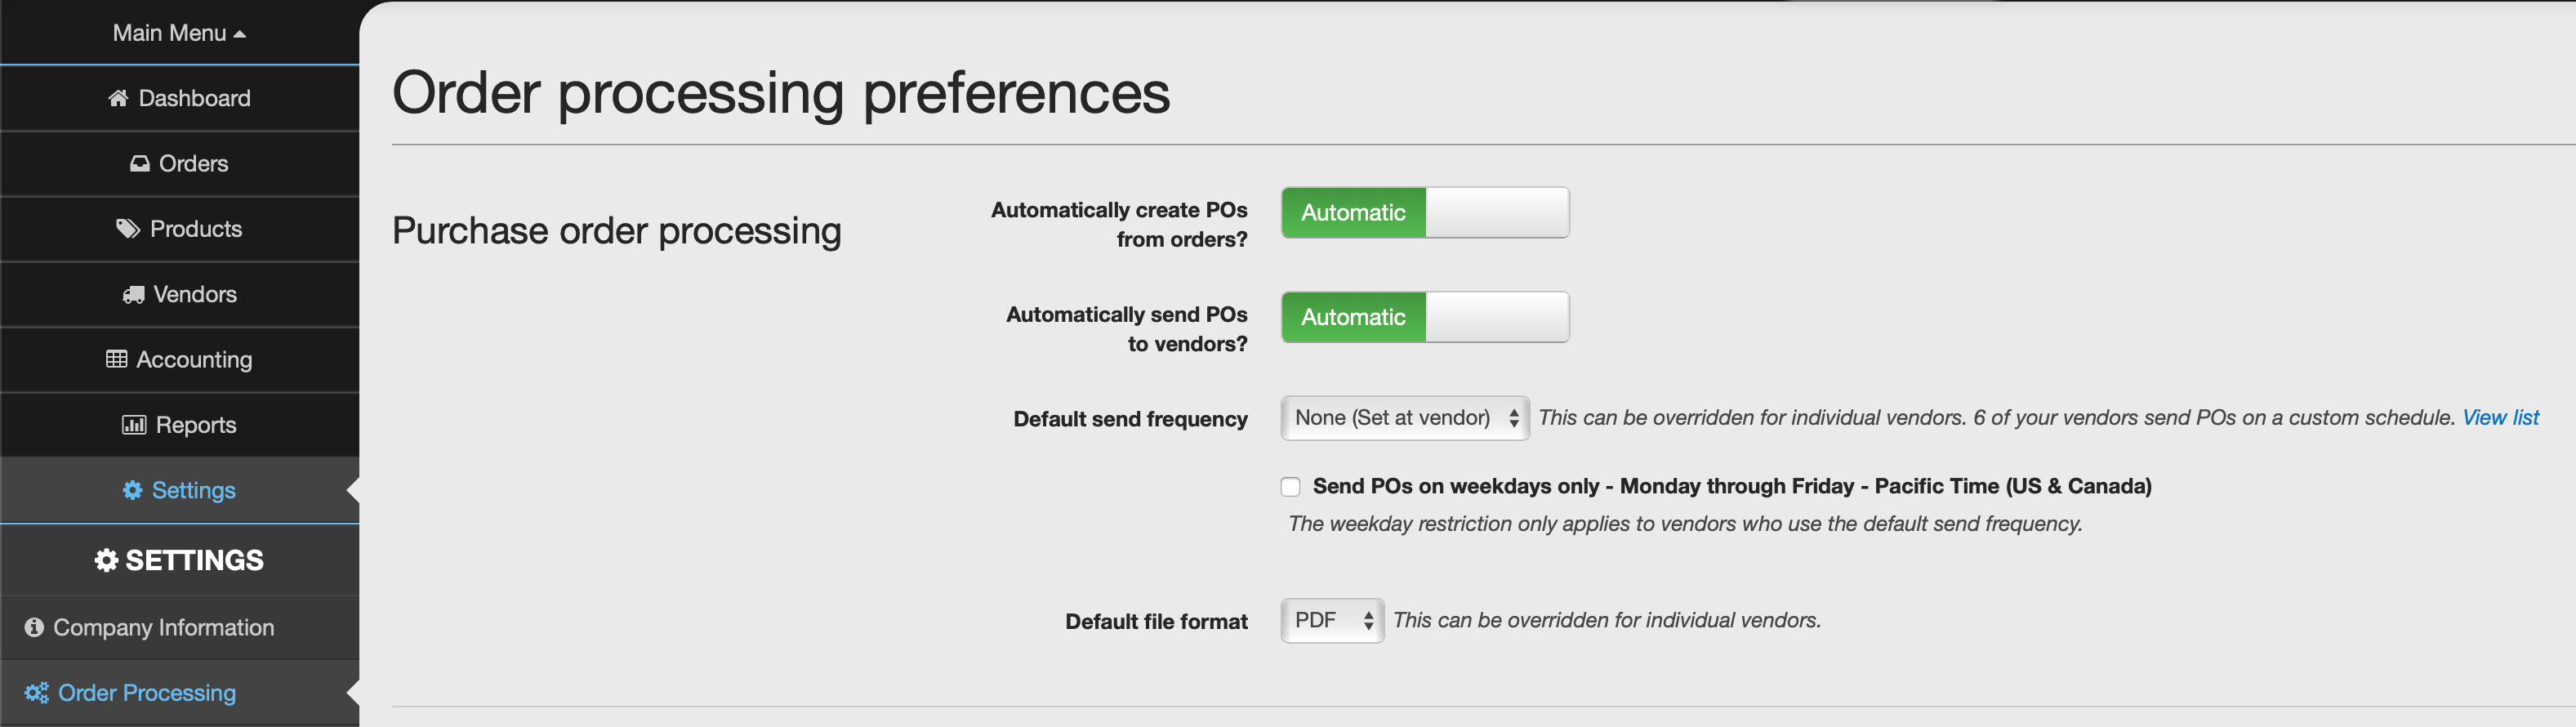Viewport: 2576px width, 727px height.
Task: Open the Default file format PDF dropdown
Action: tap(1332, 621)
